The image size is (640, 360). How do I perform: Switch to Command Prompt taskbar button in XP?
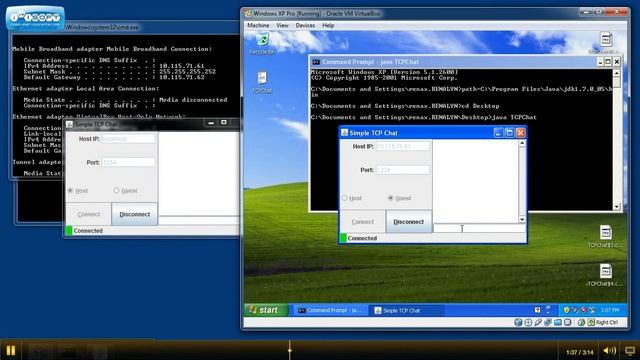(330, 310)
